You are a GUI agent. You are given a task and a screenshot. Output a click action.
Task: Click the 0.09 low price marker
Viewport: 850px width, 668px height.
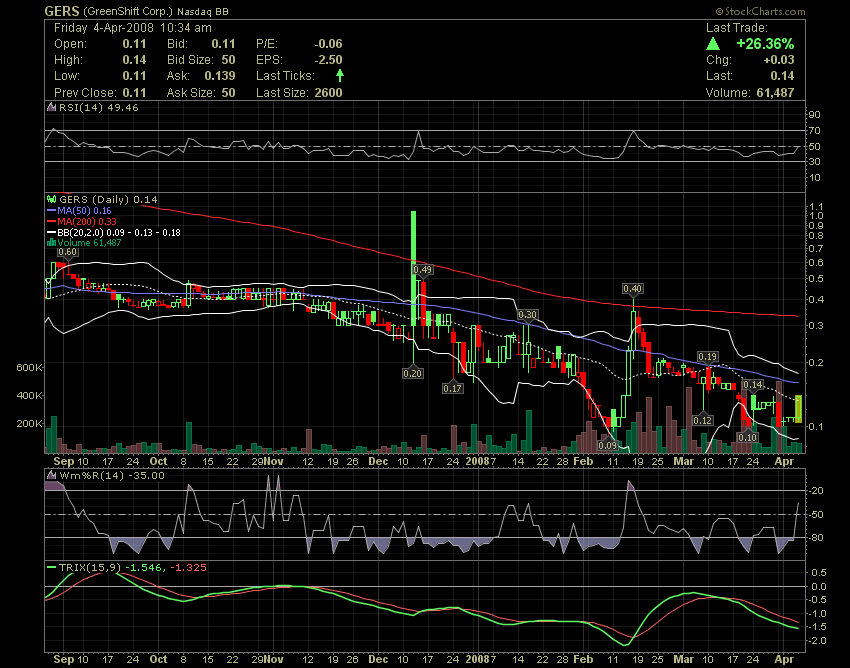click(x=608, y=446)
